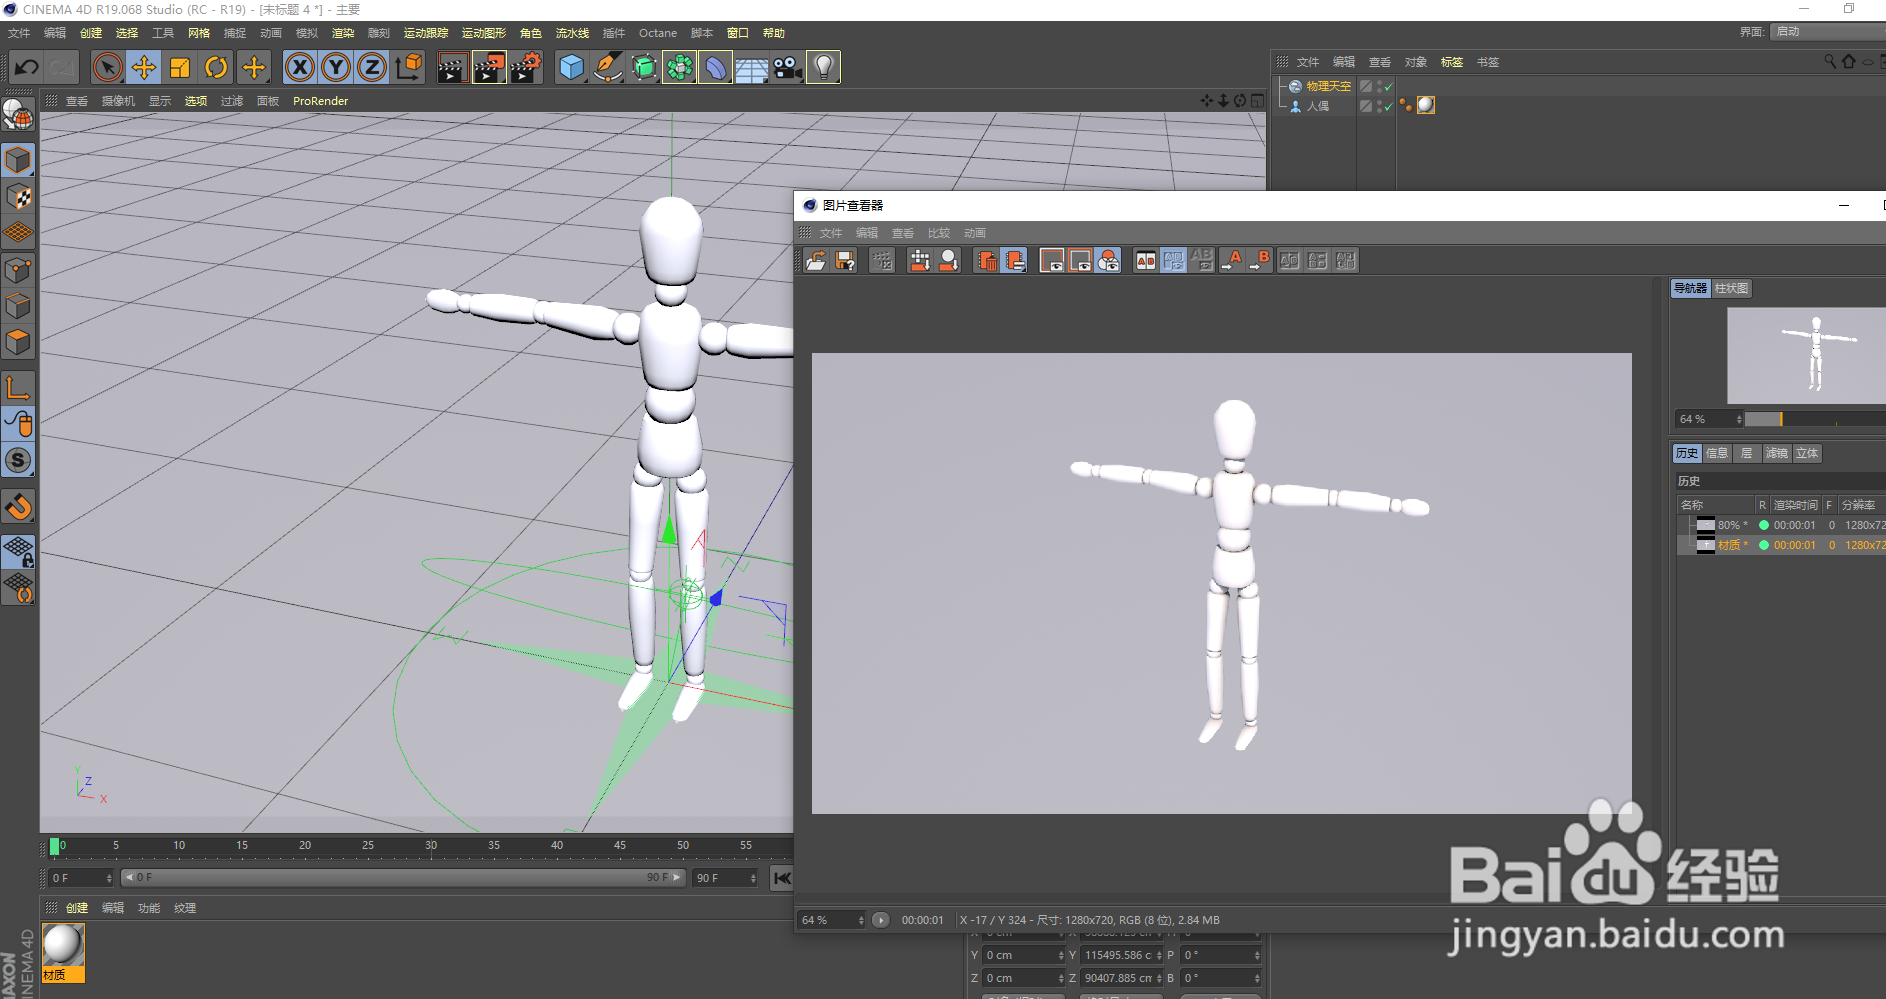Image resolution: width=1886 pixels, height=999 pixels.
Task: Open the Bend deformer icon
Action: 715,68
